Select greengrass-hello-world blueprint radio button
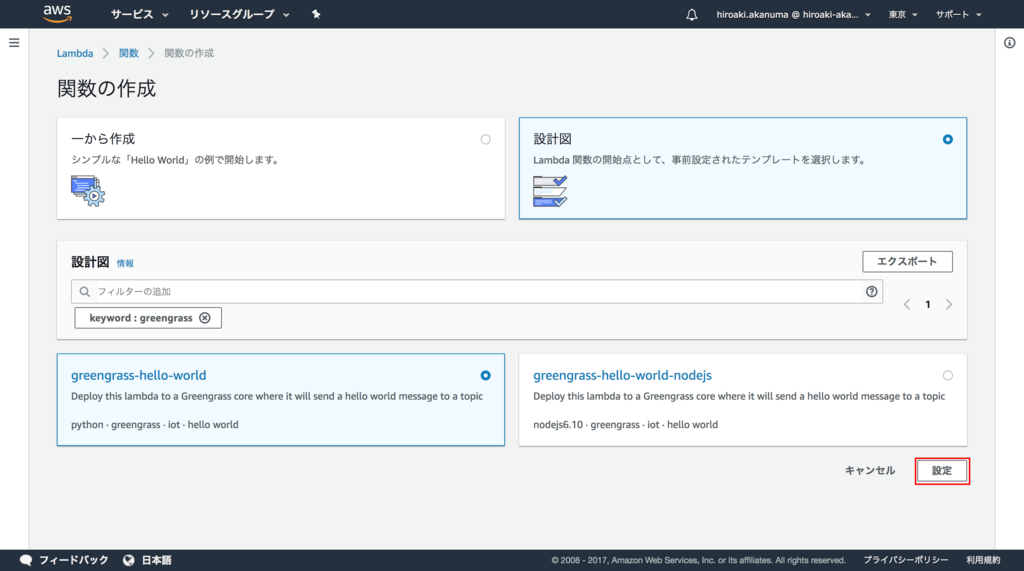 [485, 376]
